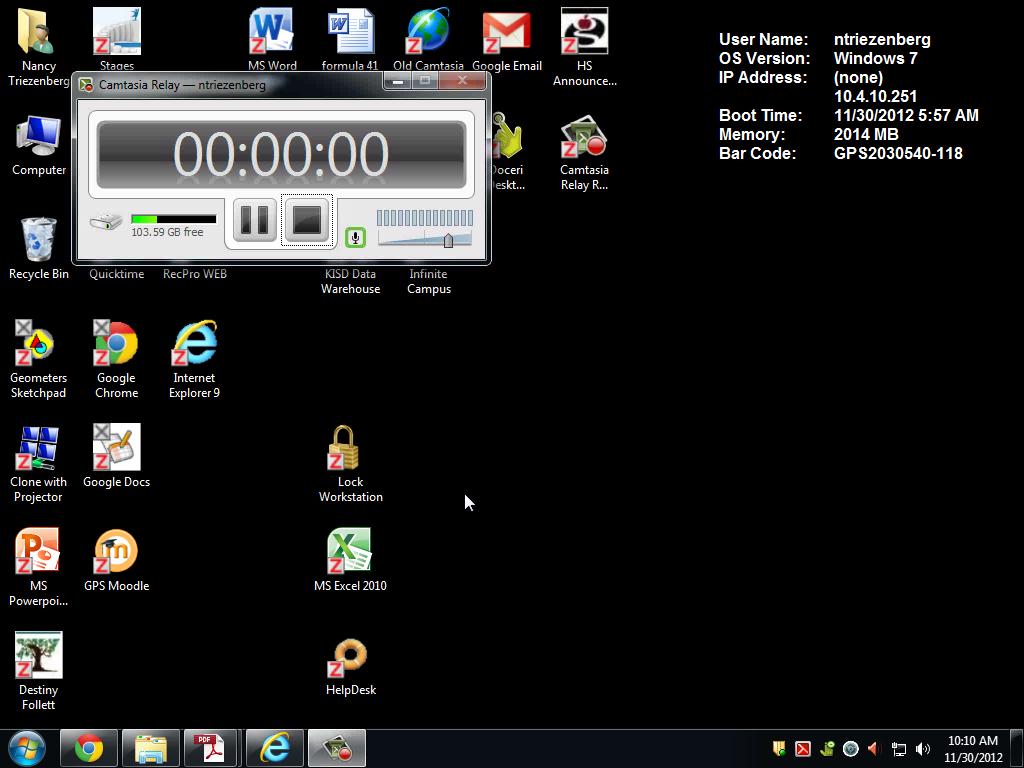Open the network tray icon
This screenshot has height=768, width=1024.
(899, 749)
